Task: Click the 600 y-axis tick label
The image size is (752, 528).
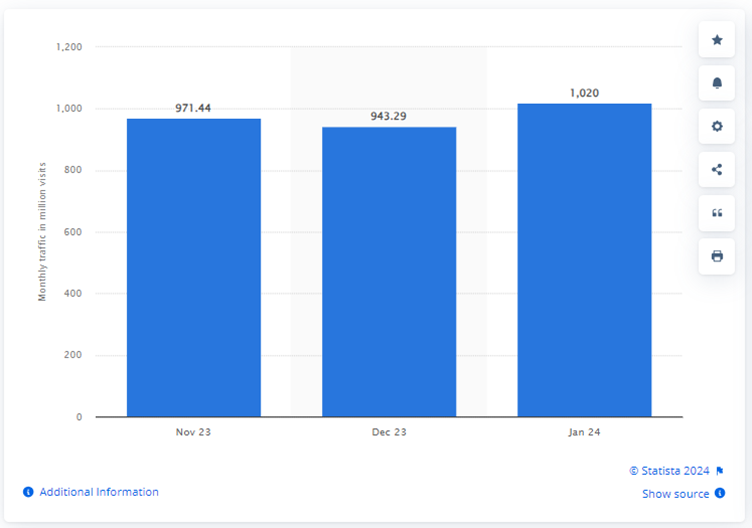Action: click(x=73, y=232)
